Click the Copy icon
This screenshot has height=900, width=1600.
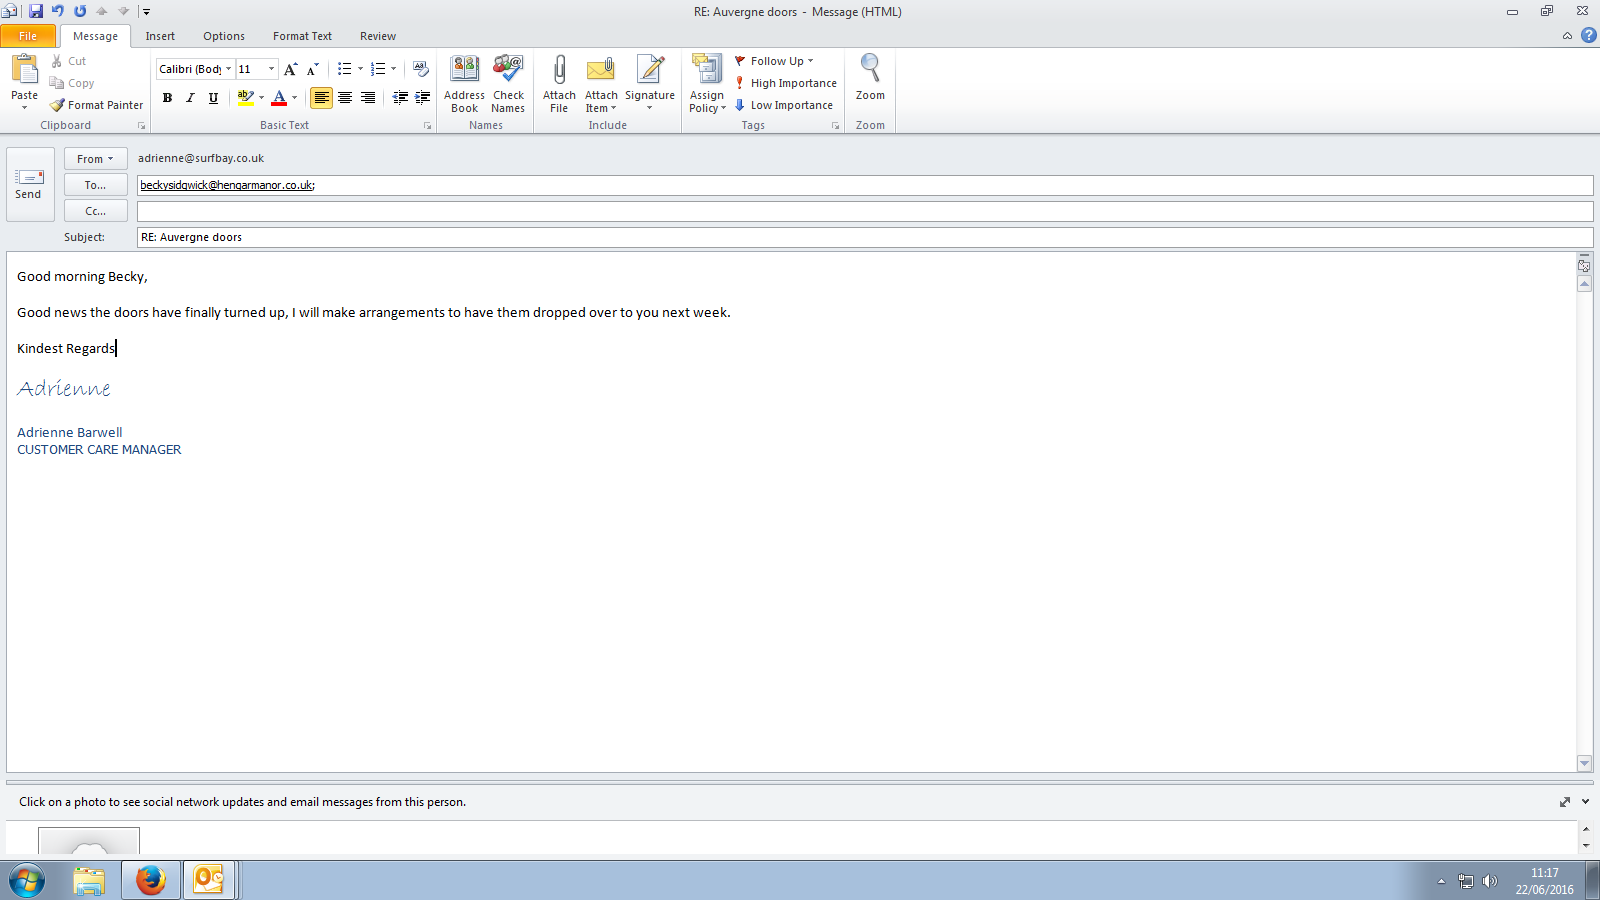57,83
